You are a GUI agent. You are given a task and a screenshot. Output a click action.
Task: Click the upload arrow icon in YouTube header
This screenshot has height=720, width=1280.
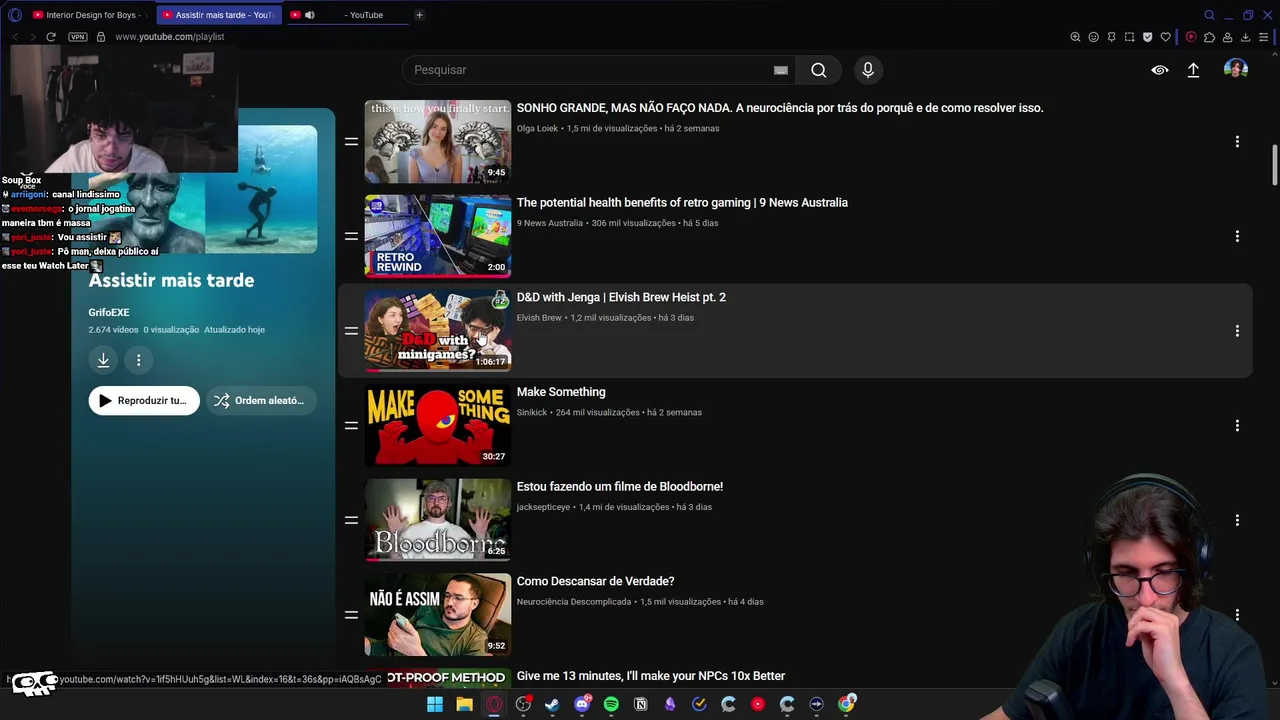click(1193, 70)
